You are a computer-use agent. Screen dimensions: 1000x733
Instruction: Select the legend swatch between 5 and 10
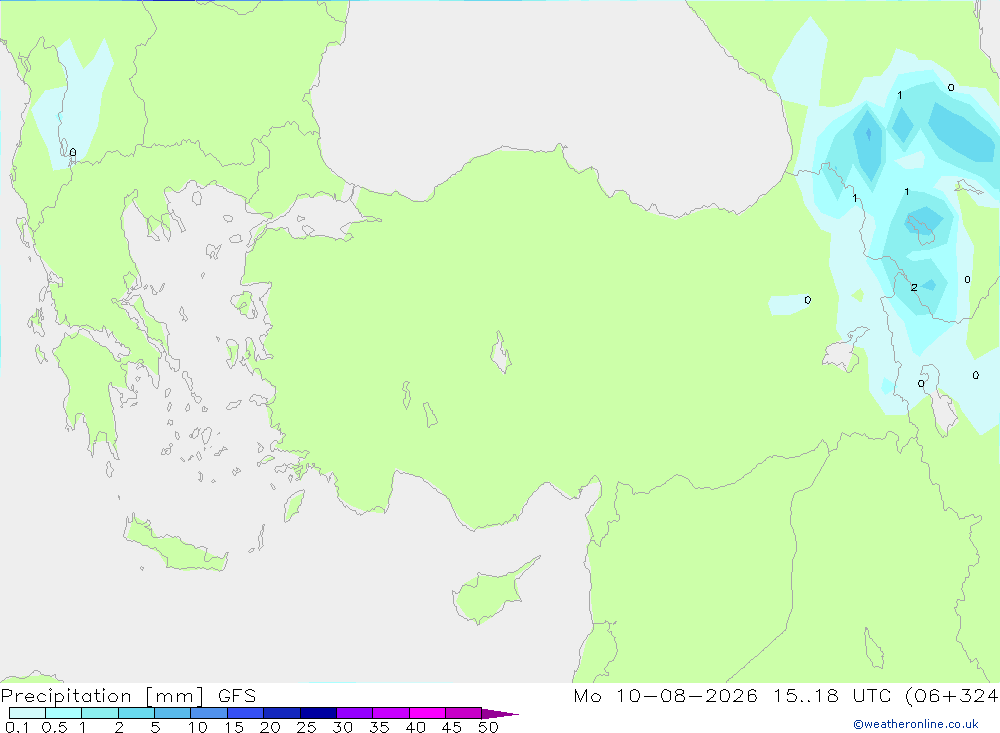coord(173,713)
